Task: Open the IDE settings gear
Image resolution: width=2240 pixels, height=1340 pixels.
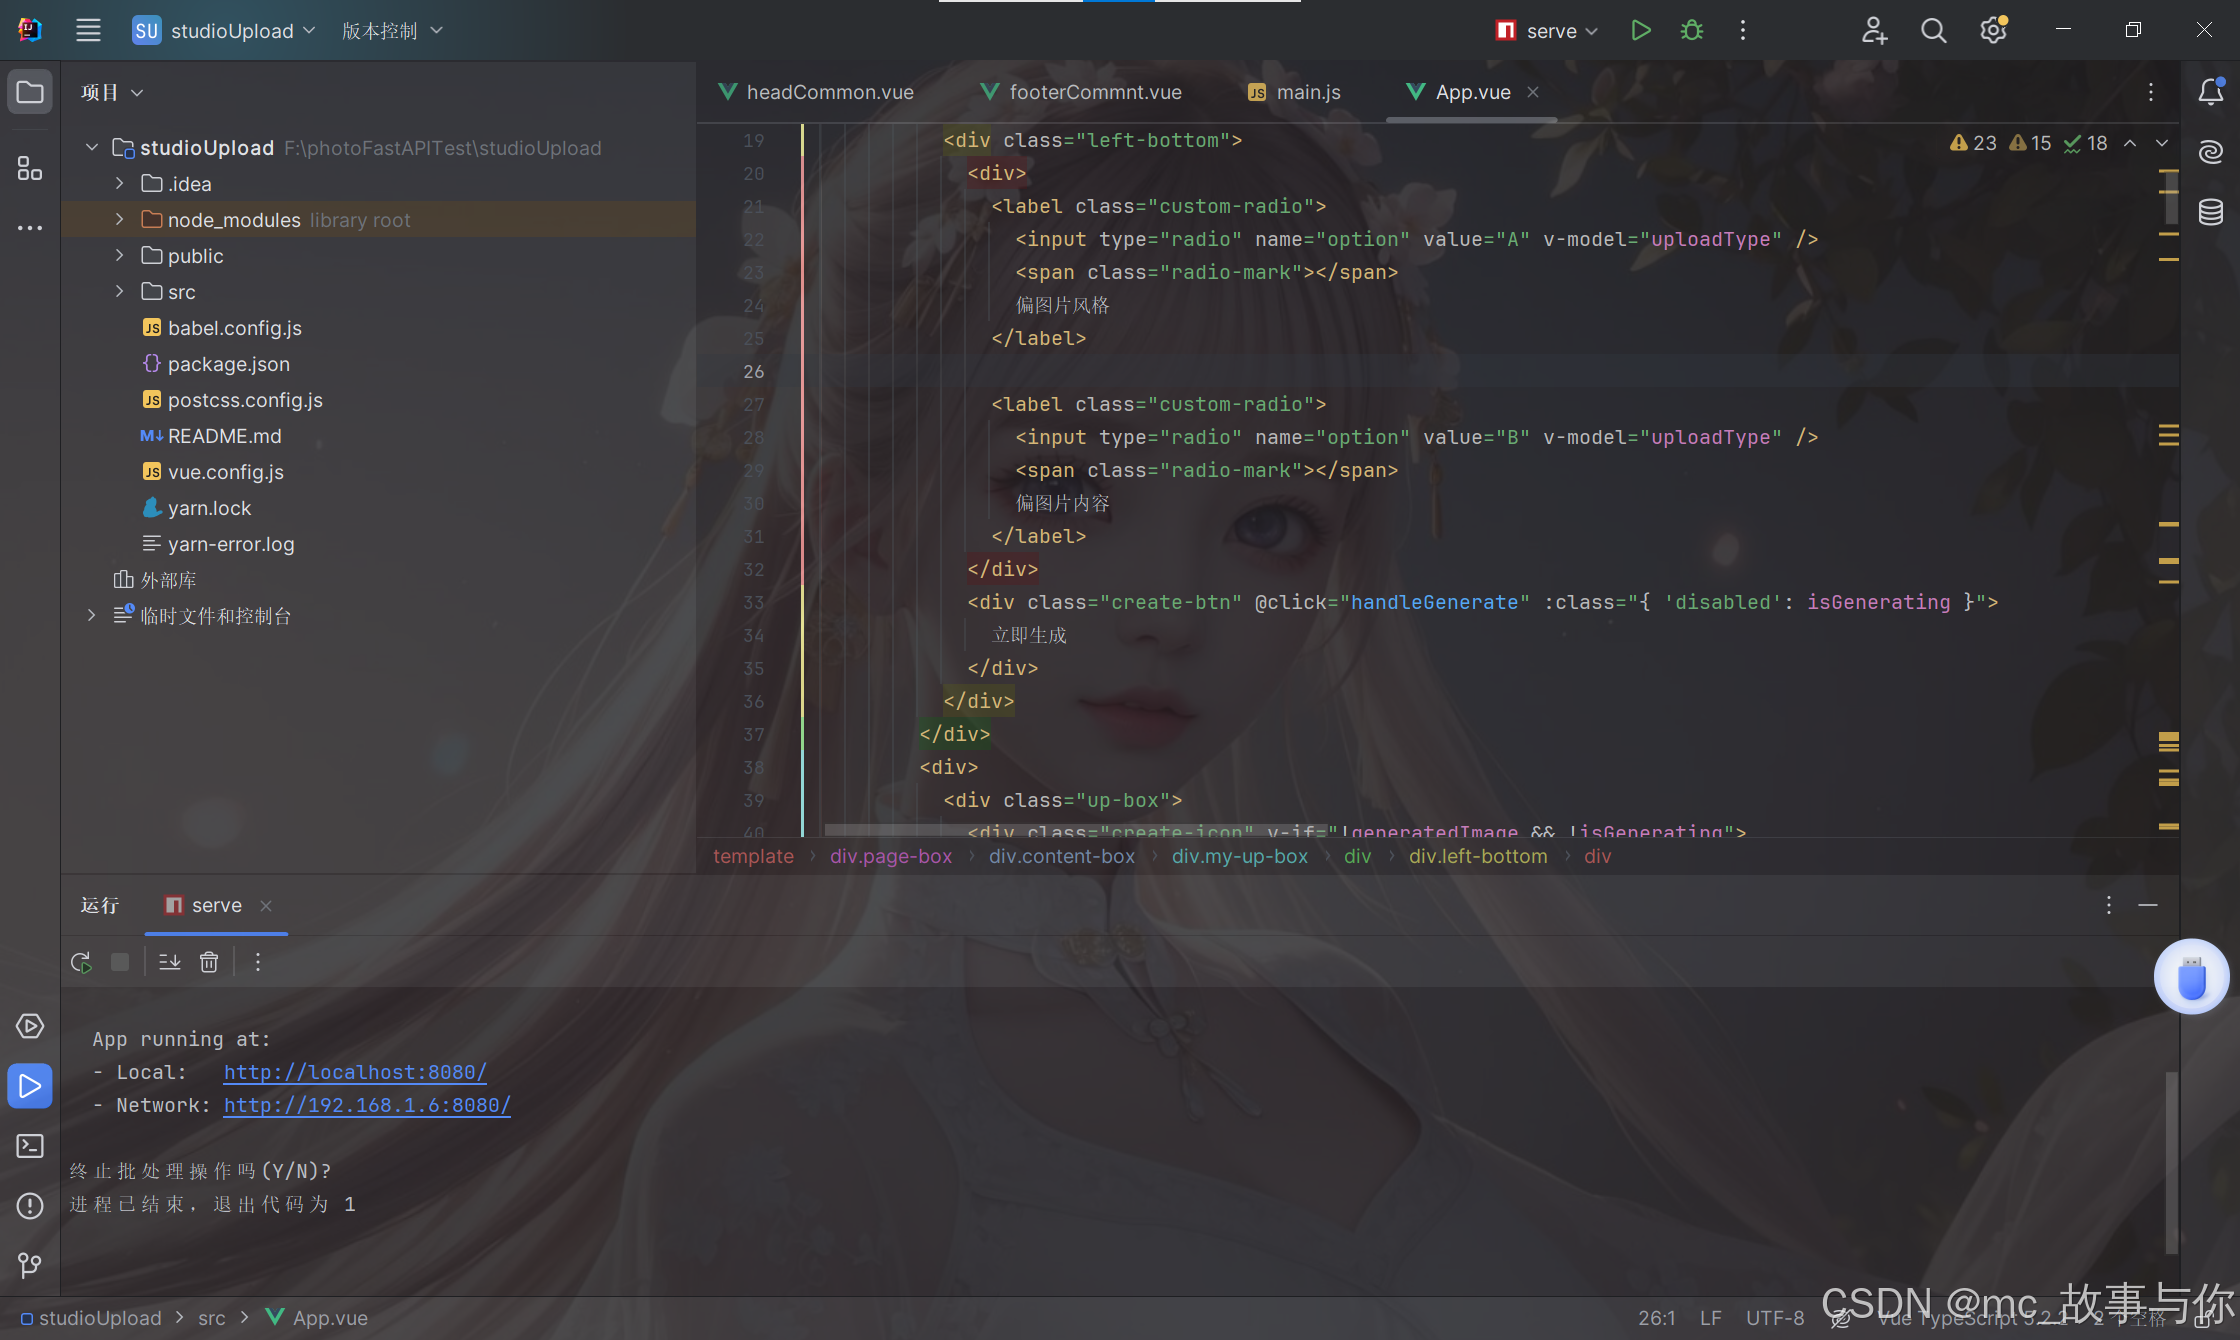Action: click(1993, 31)
